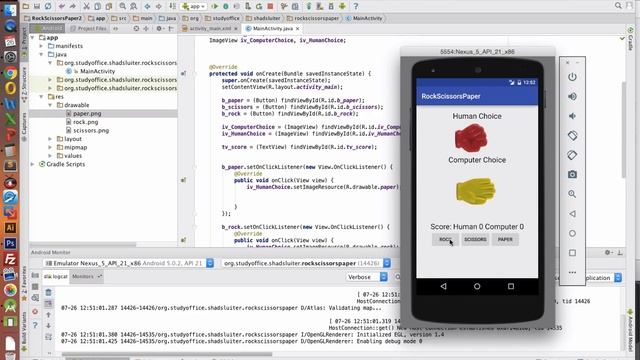640x360 pixels.
Task: Click the logcat scroll-up arrow icon
Action: [48, 315]
